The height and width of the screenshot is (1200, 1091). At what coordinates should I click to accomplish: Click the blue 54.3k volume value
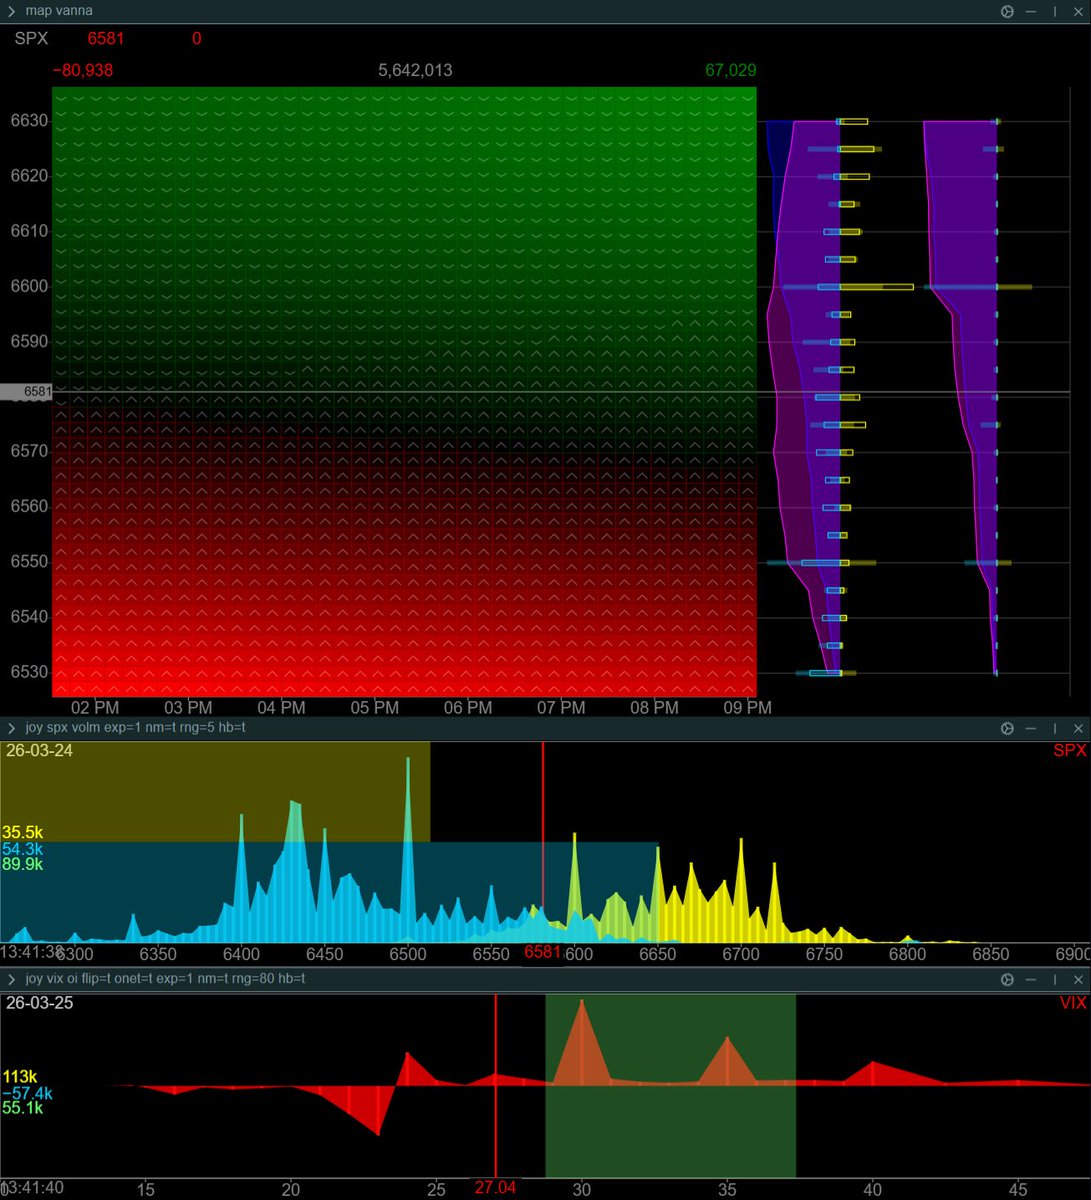click(22, 849)
